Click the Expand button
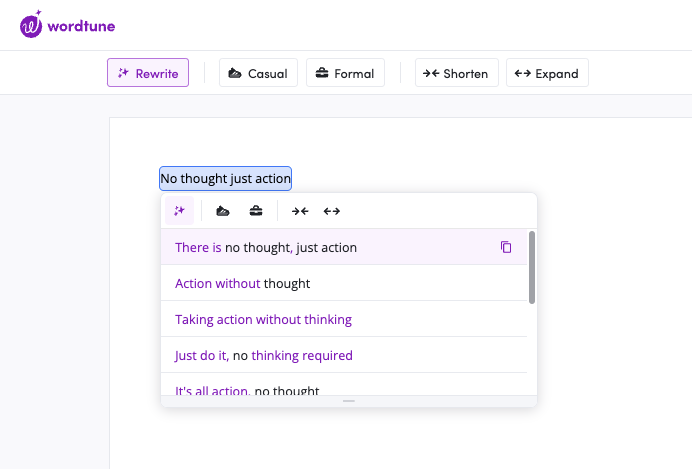The height and width of the screenshot is (469, 692). (x=547, y=73)
